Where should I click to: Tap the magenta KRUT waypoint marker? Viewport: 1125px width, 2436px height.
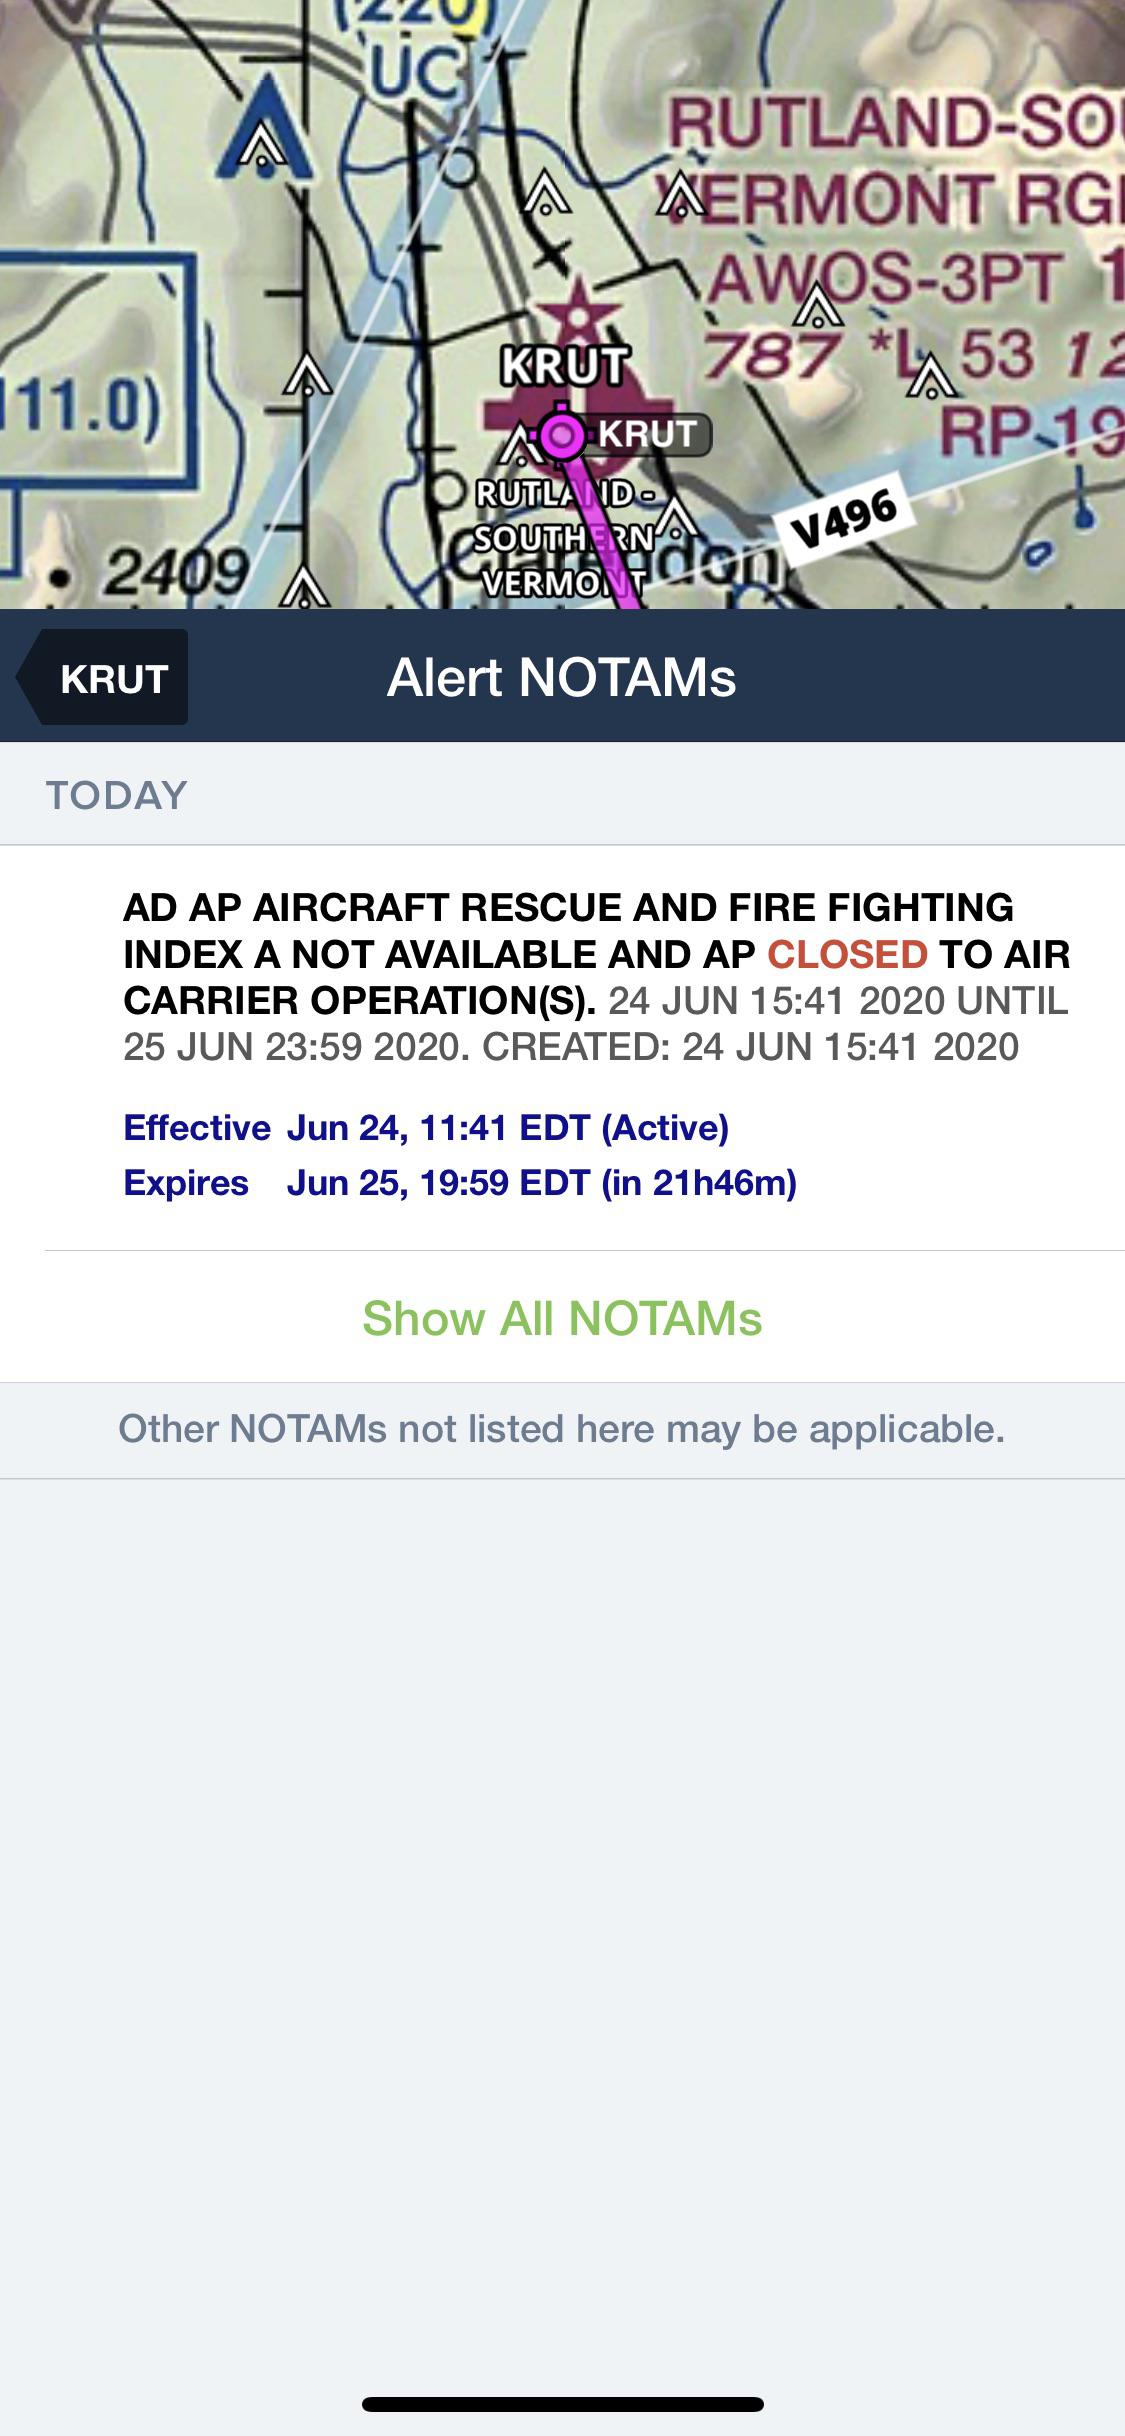[563, 434]
